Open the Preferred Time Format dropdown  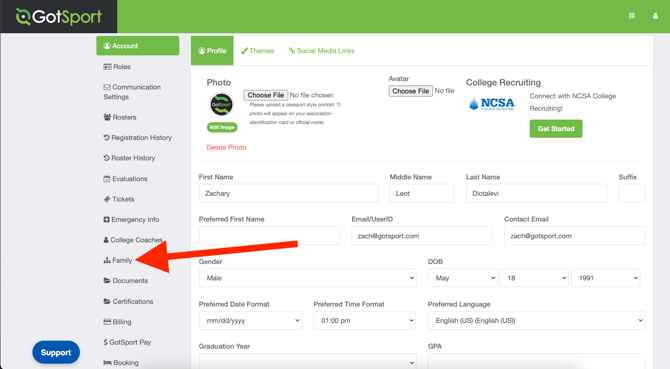pos(364,320)
